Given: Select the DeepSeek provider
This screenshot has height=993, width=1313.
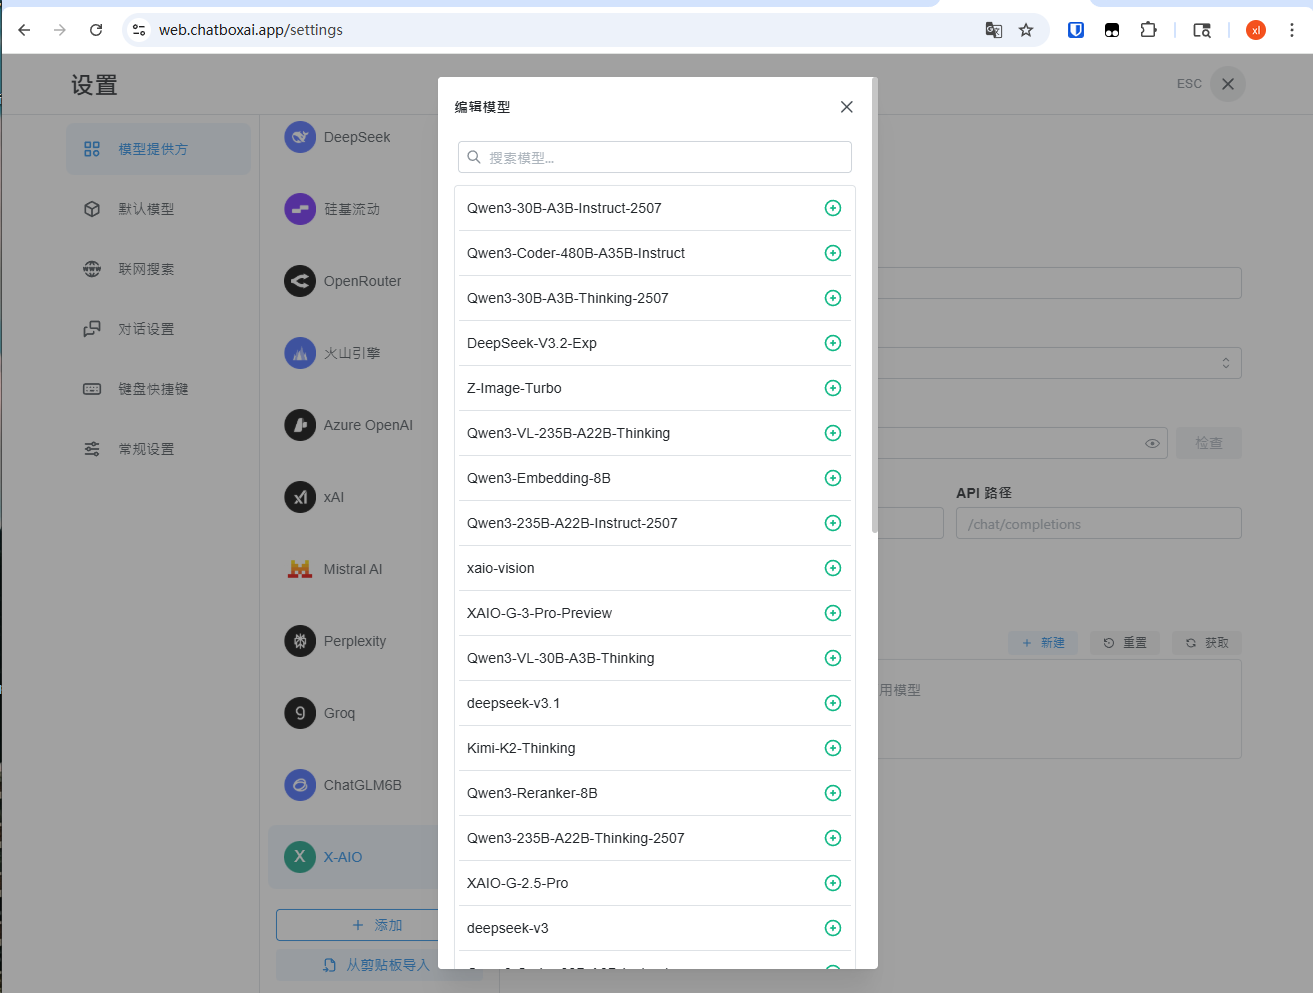Looking at the screenshot, I should [x=353, y=137].
